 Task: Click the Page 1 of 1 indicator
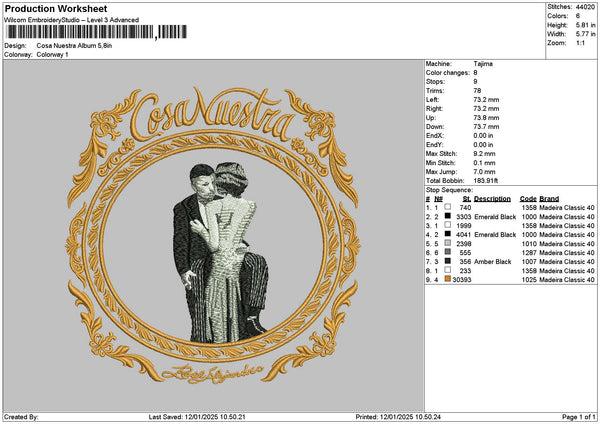(x=579, y=417)
